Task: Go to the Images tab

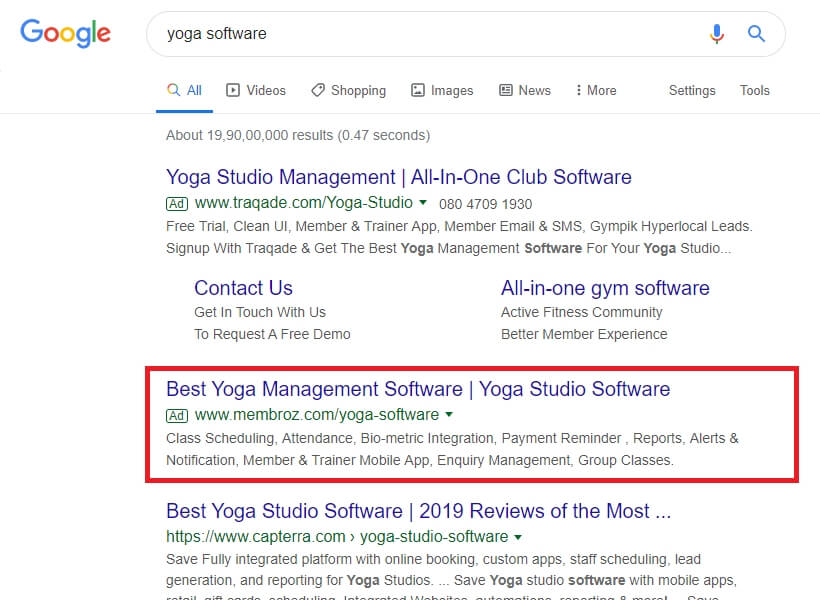Action: (x=442, y=90)
